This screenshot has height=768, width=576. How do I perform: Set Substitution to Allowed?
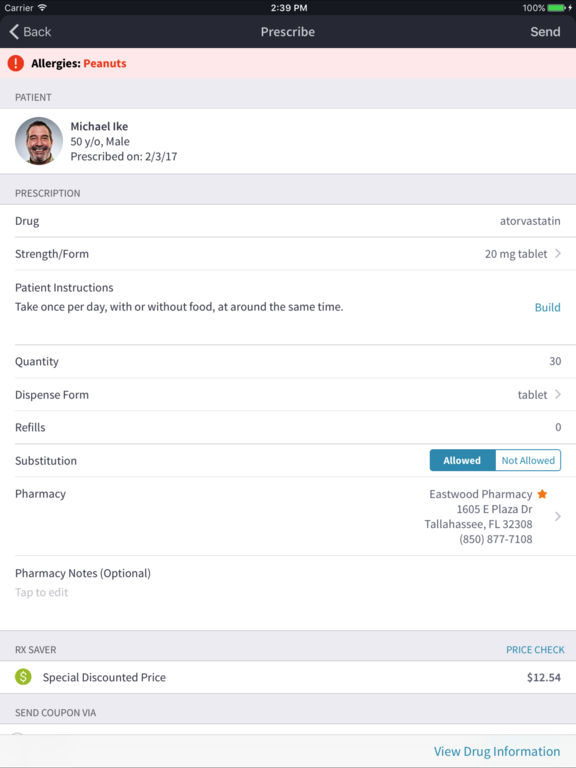[x=462, y=460]
